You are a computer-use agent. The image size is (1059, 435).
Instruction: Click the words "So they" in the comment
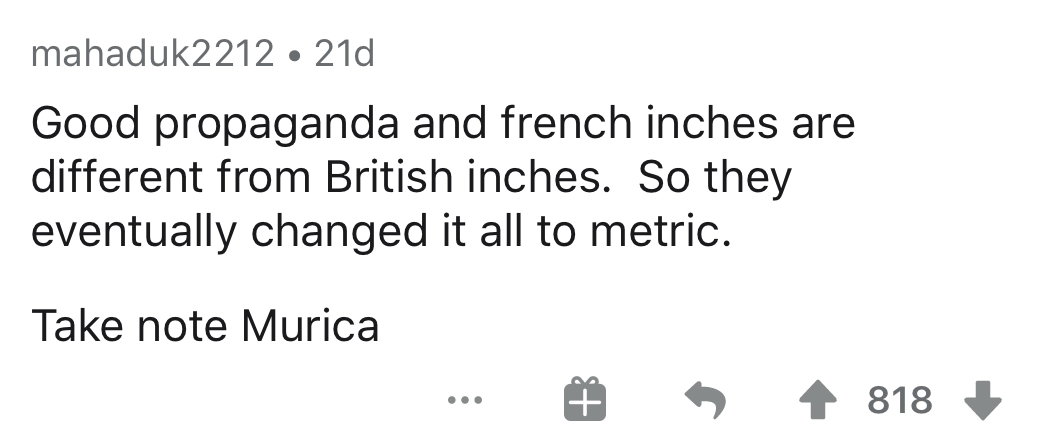[713, 178]
